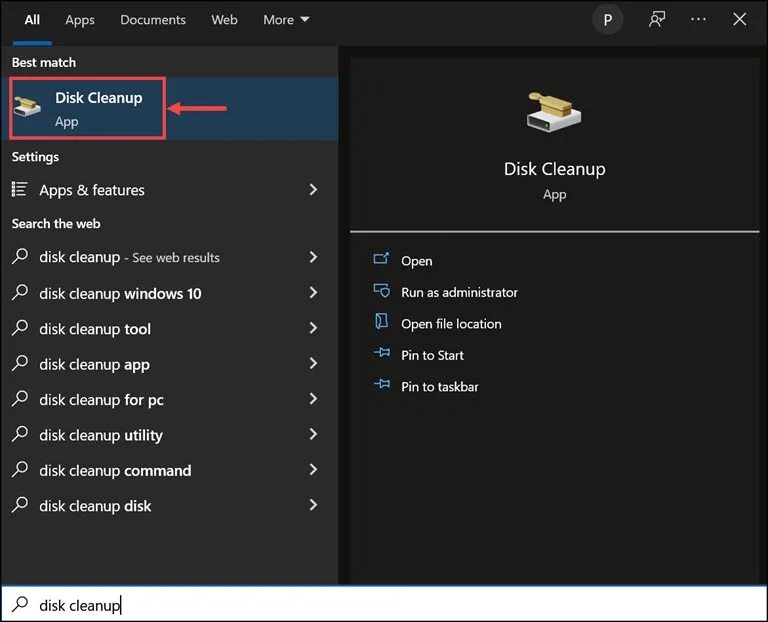Switch to the Apps tab
Screen dimensions: 768x622
click(x=80, y=20)
